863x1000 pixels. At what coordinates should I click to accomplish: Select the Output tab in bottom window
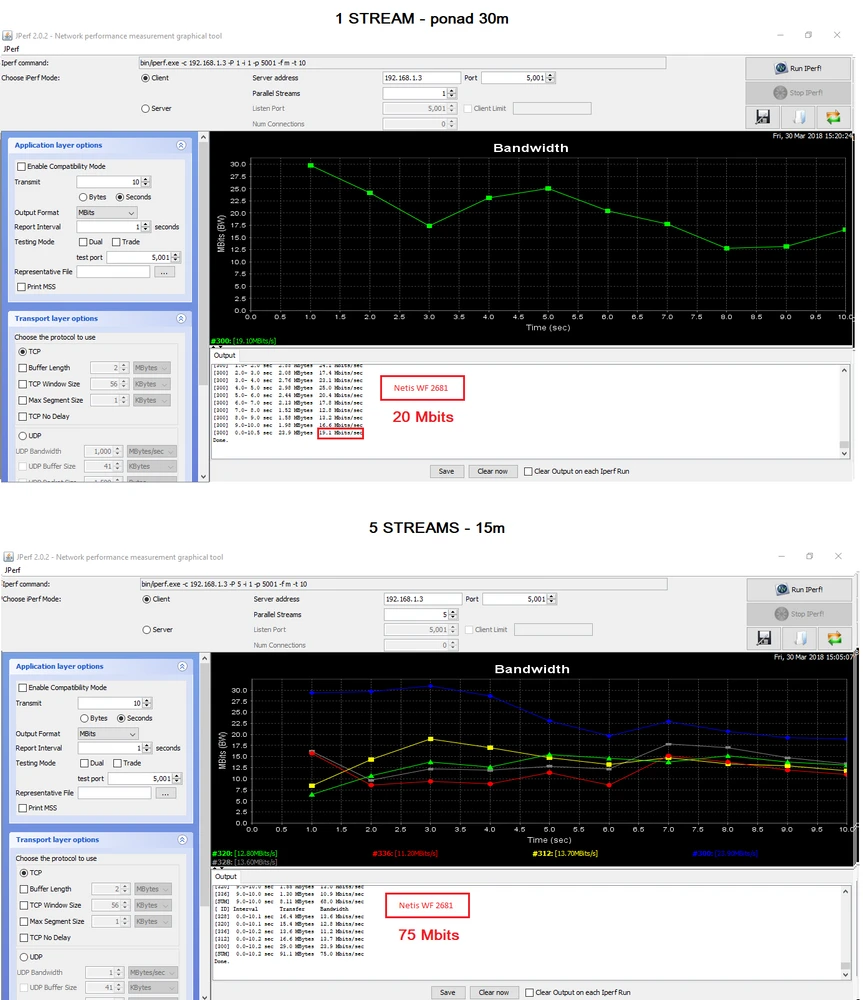pos(225,876)
